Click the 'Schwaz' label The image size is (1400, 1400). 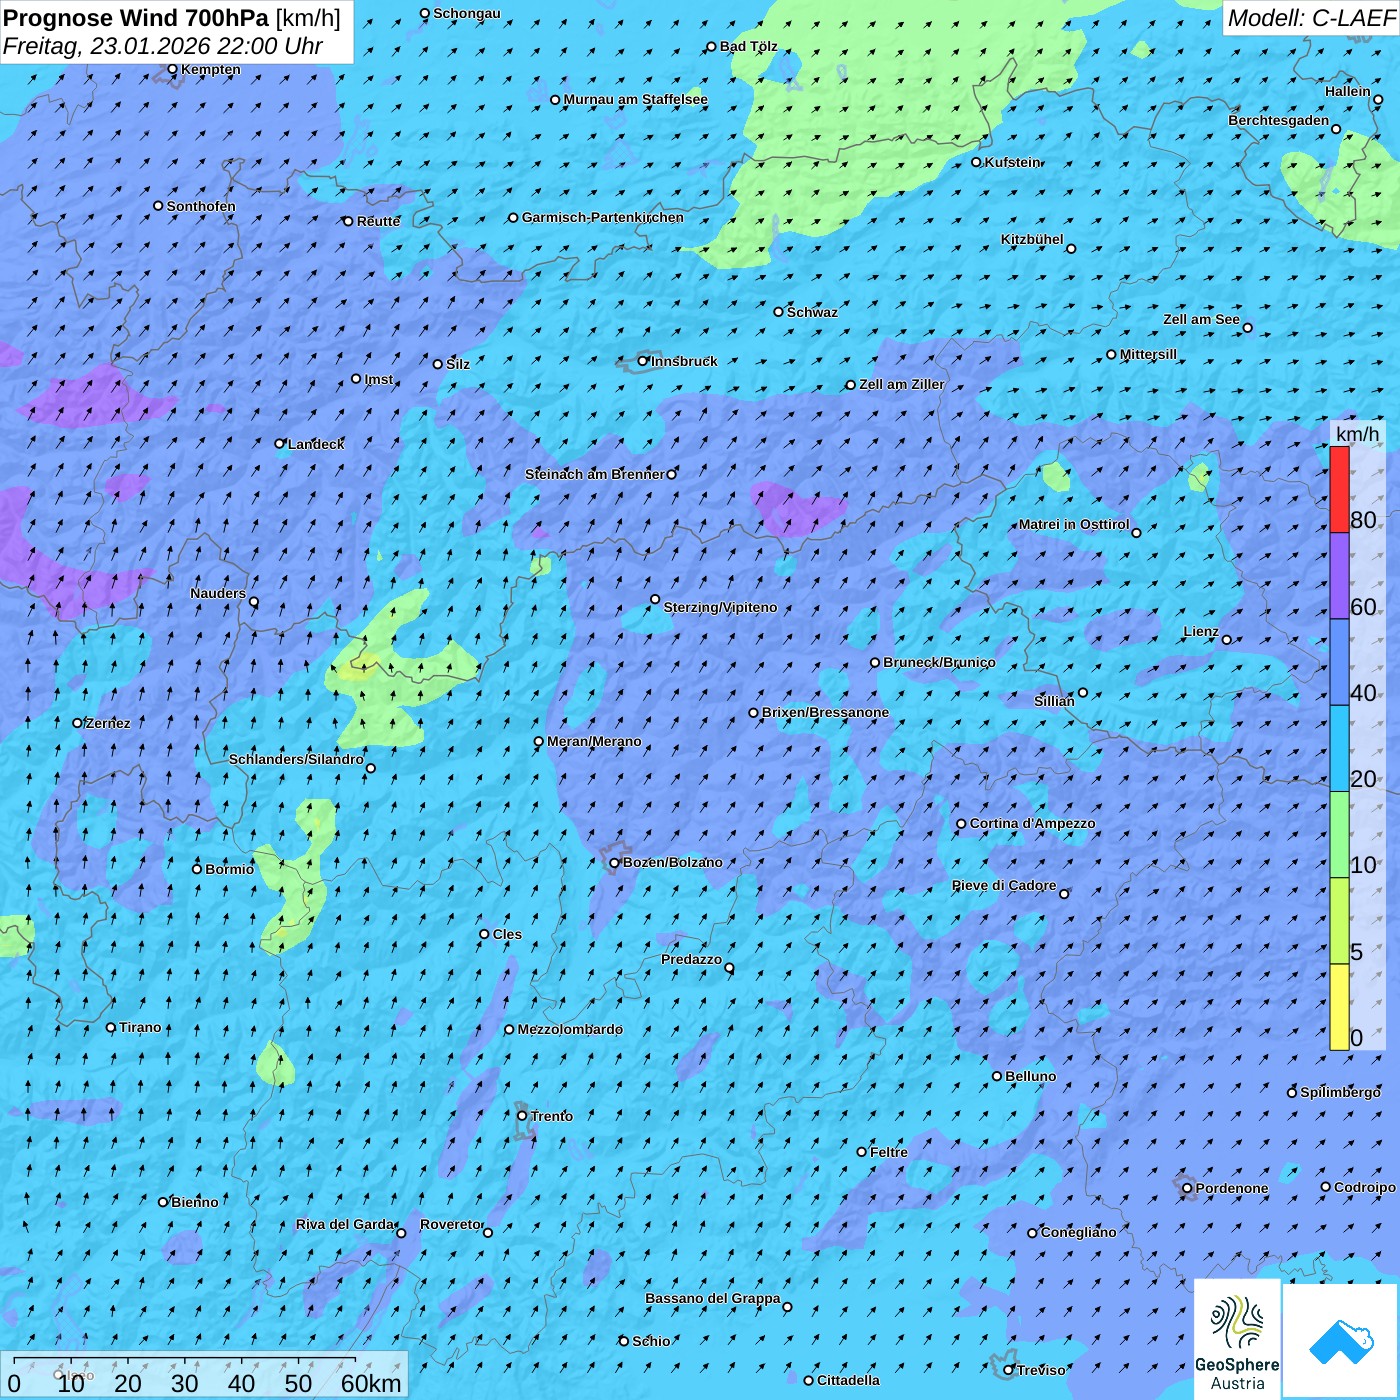coord(812,312)
